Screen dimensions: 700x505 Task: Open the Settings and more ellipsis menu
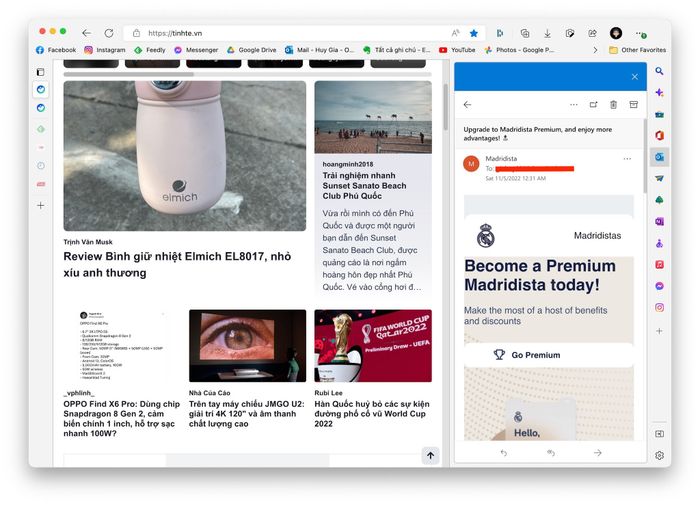tap(641, 33)
